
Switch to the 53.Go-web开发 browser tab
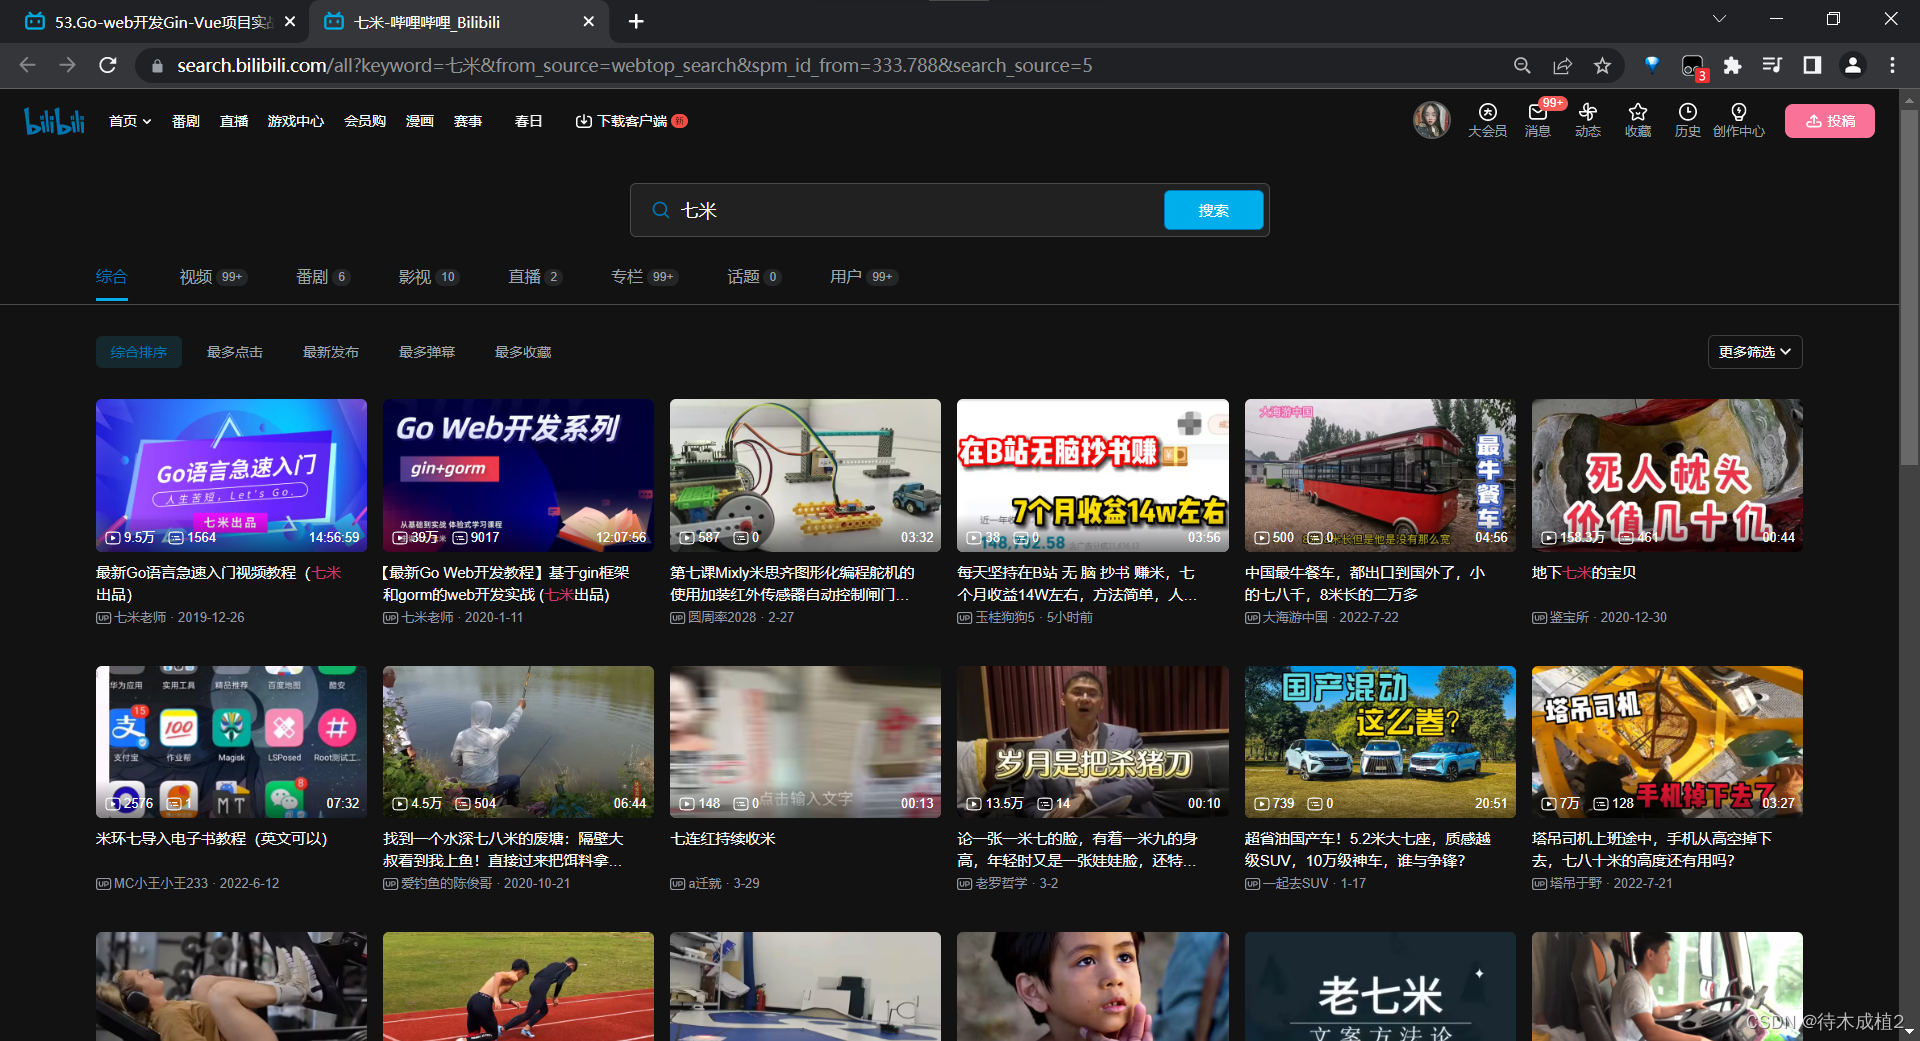coord(160,21)
